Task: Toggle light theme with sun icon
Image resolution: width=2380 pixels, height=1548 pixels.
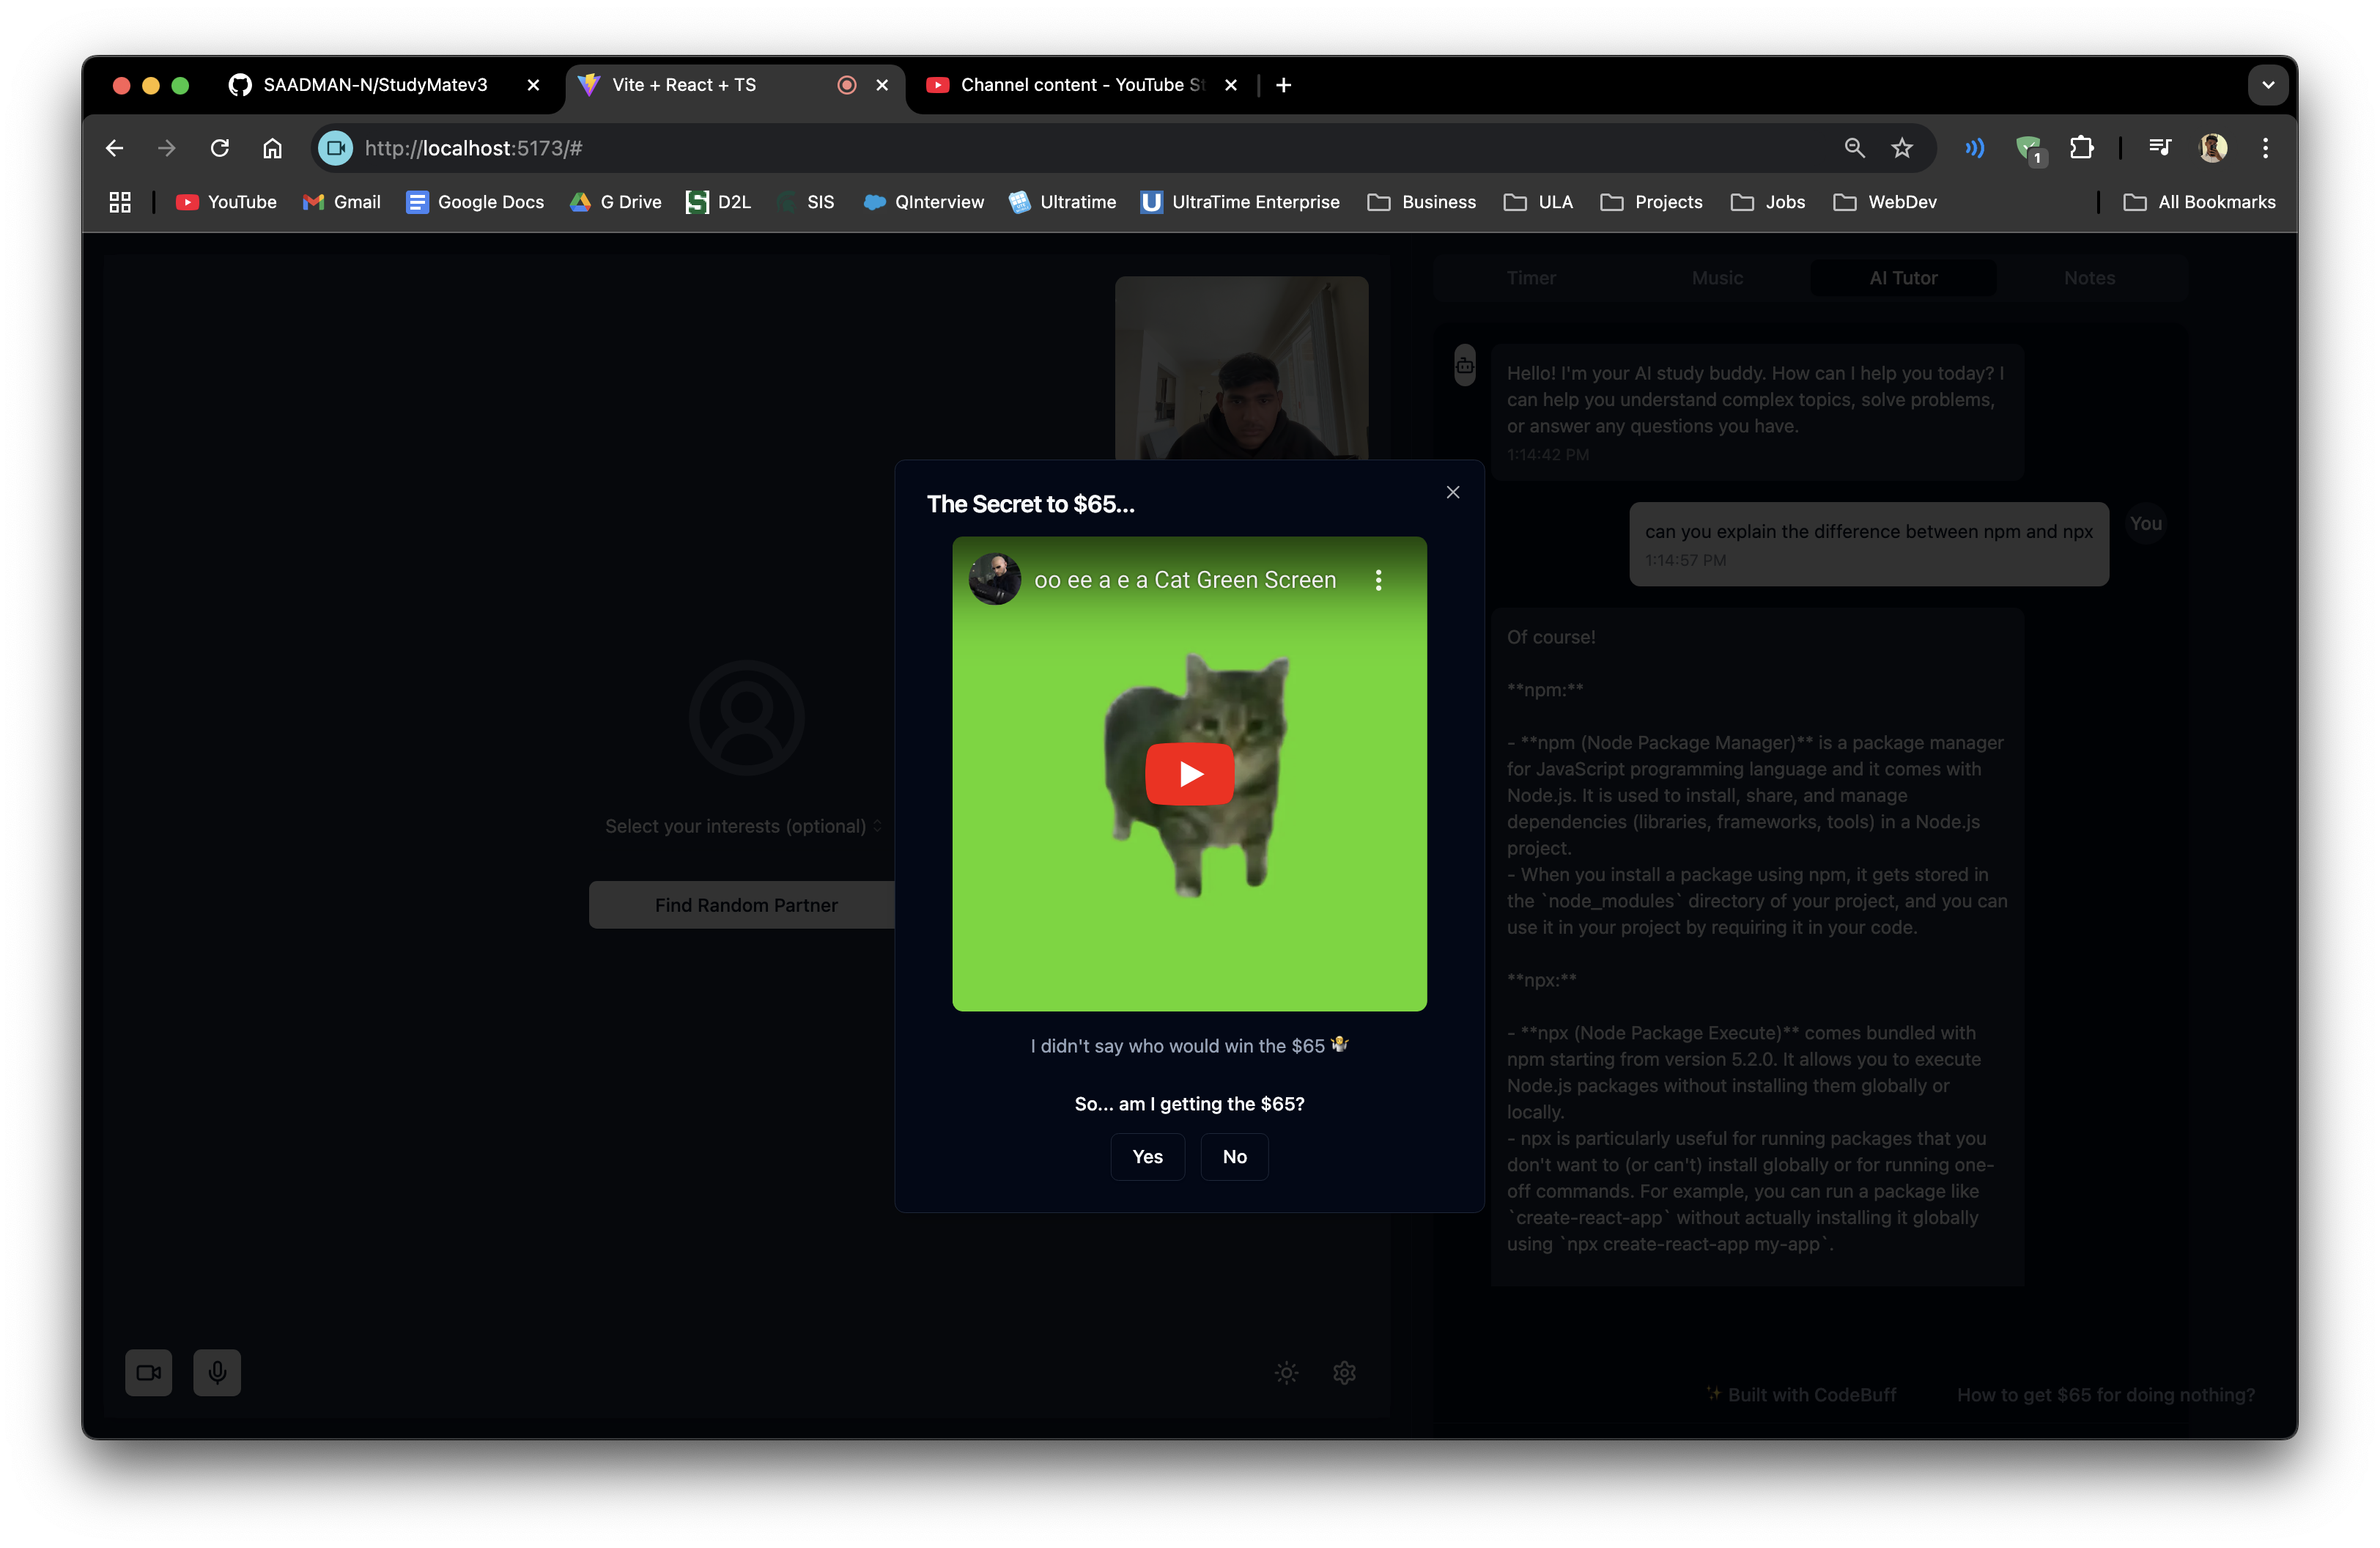Action: click(1286, 1372)
